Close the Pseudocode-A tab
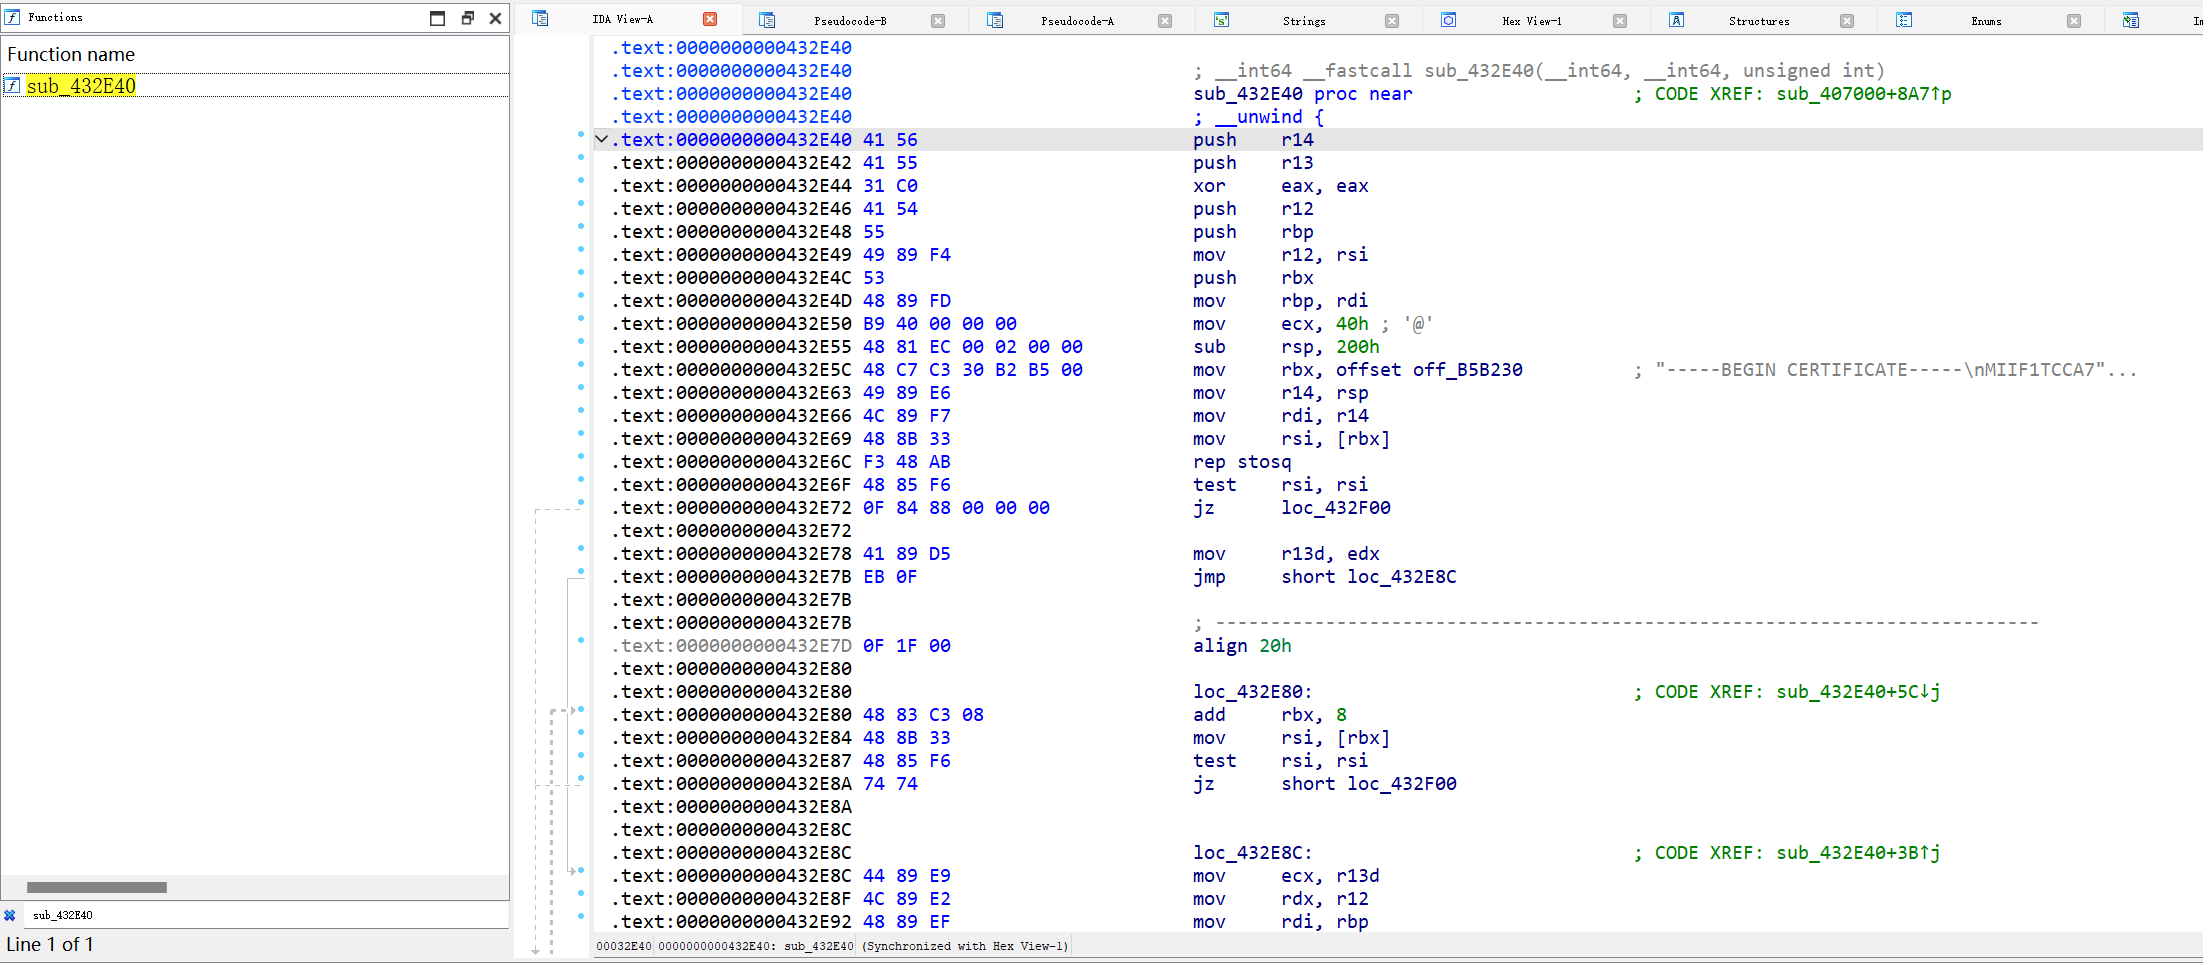Viewport: 2203px width, 963px height. pyautogui.click(x=1165, y=21)
